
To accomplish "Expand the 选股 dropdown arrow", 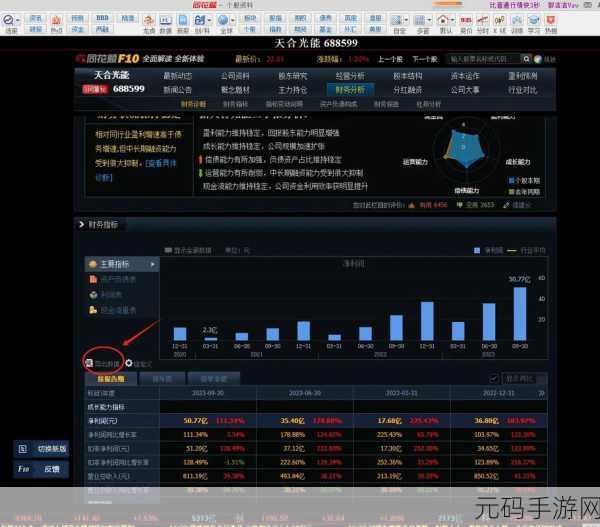I will coord(18,20).
